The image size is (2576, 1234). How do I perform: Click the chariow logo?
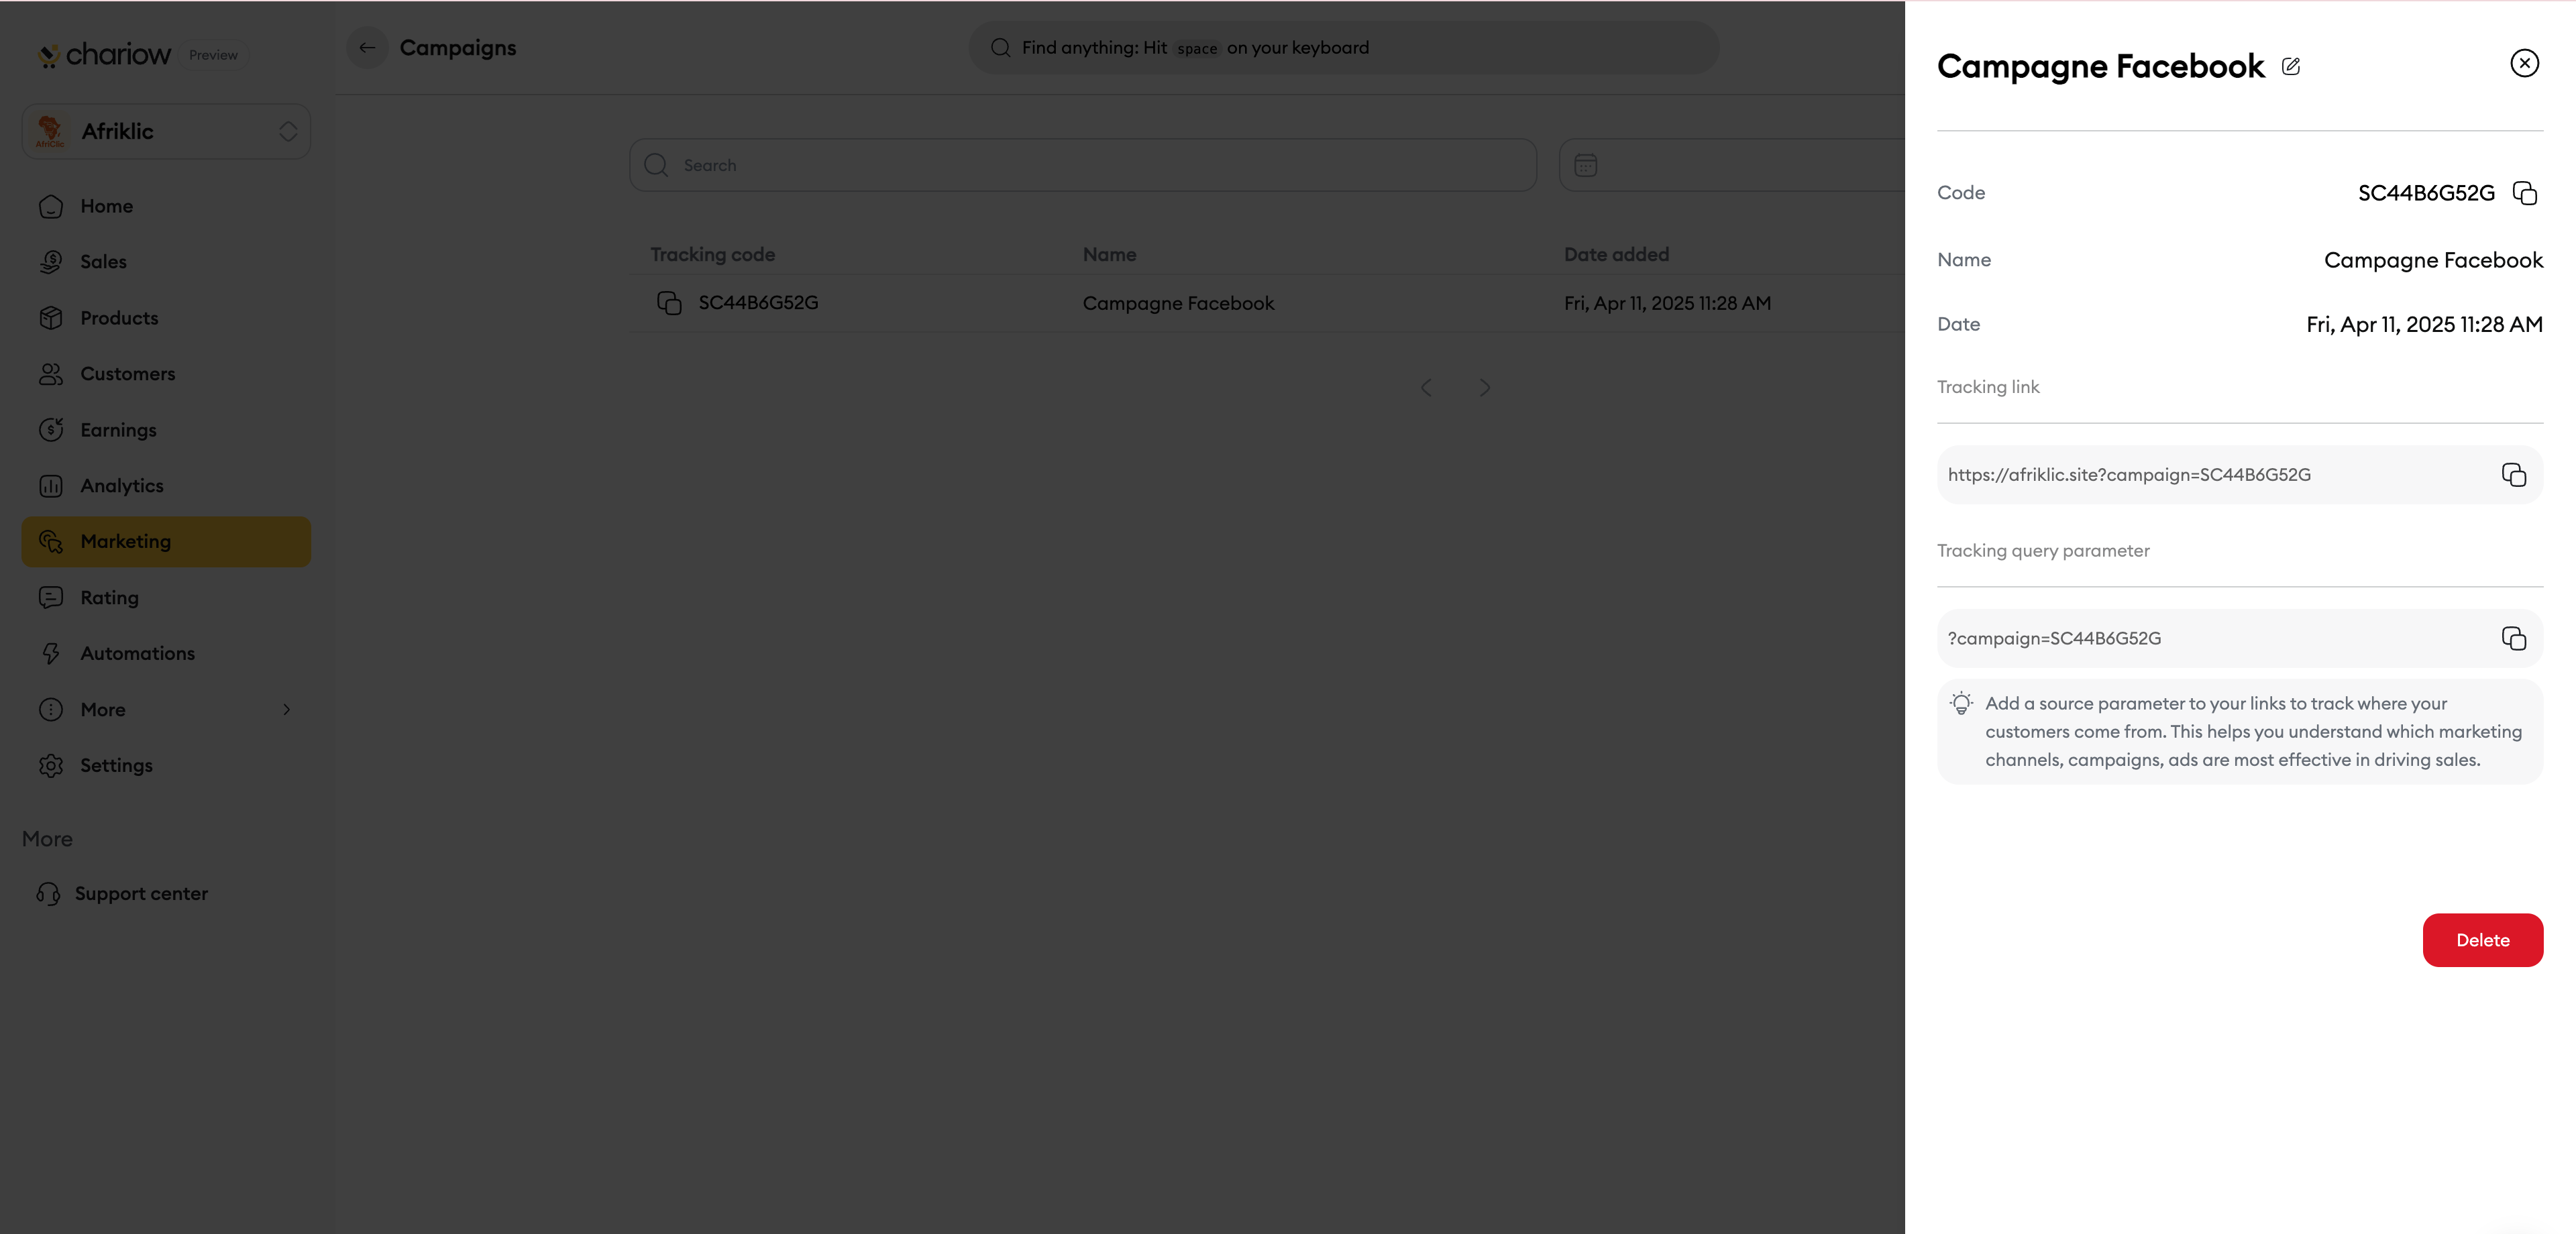(104, 54)
